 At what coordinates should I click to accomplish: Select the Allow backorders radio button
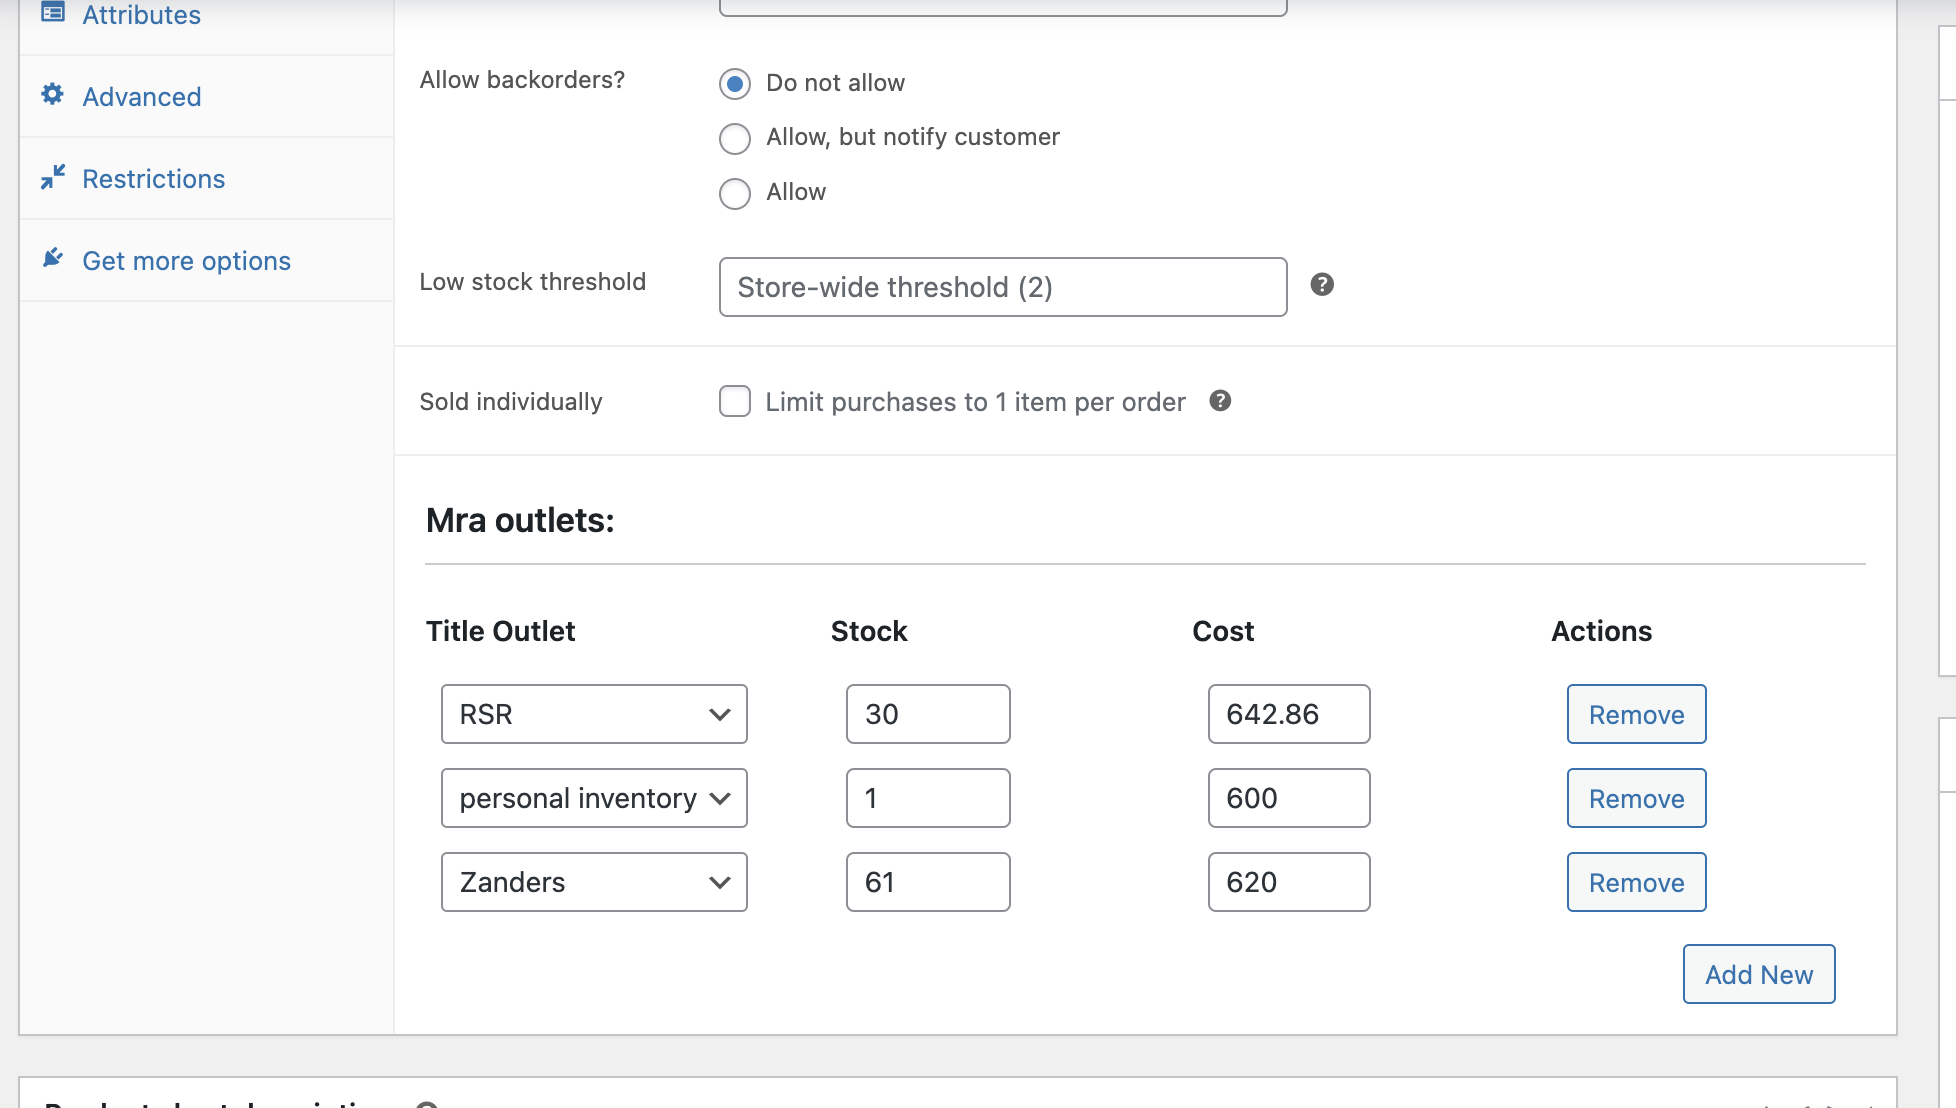point(735,193)
